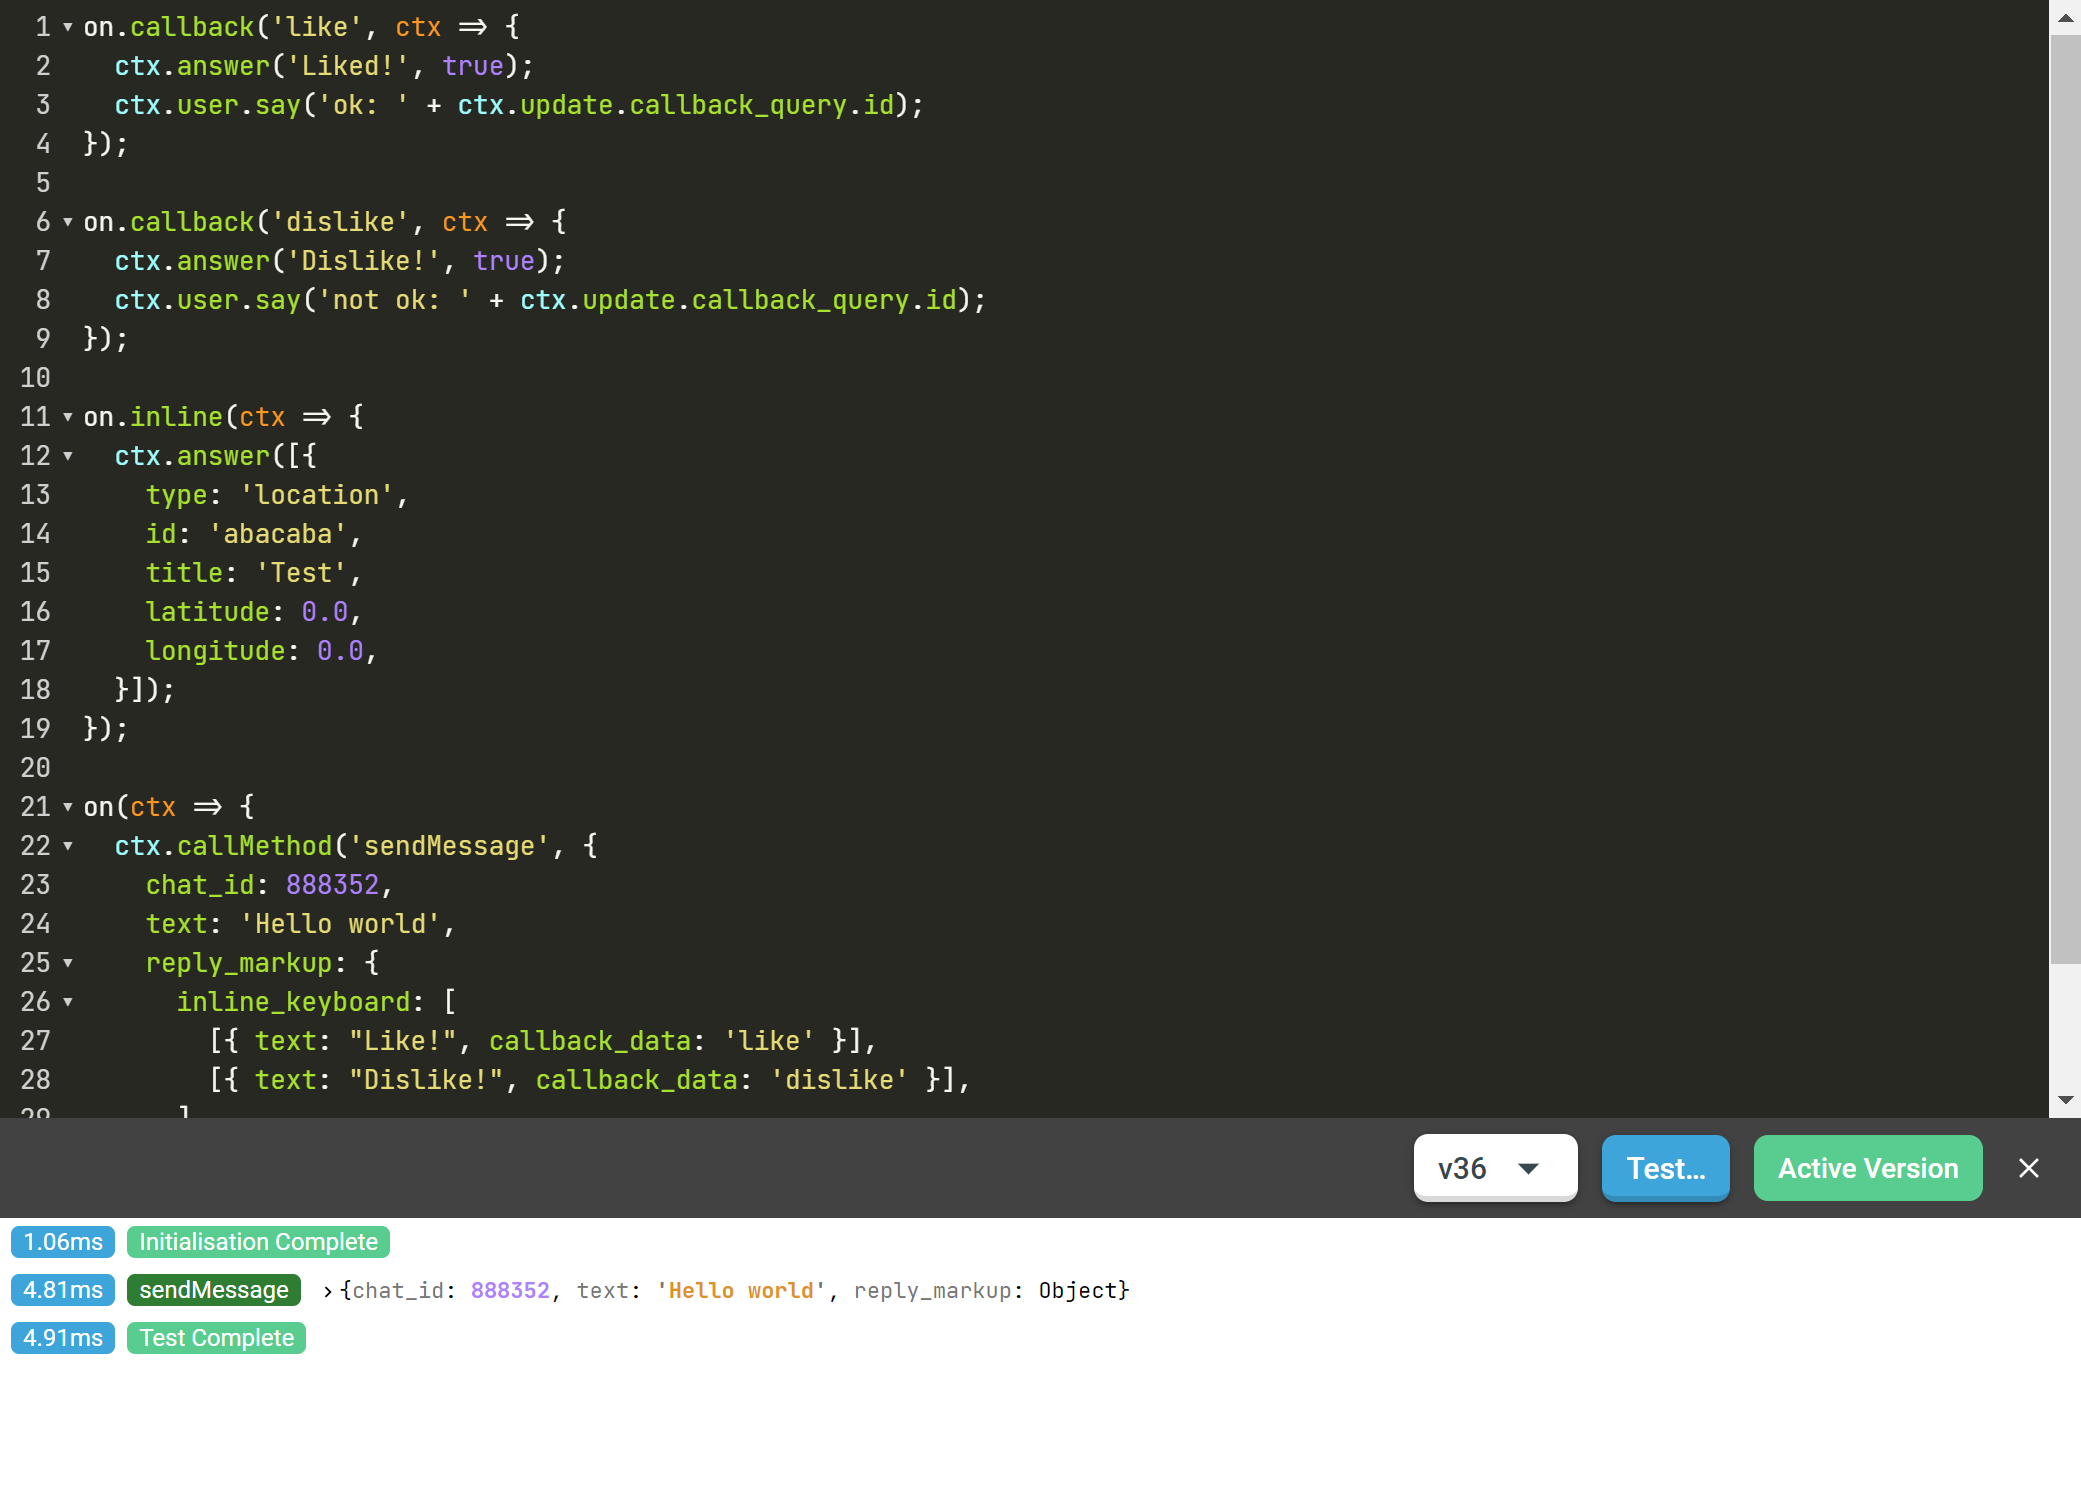
Task: Click the vertical scrollbar thumb in editor
Action: tap(2064, 500)
